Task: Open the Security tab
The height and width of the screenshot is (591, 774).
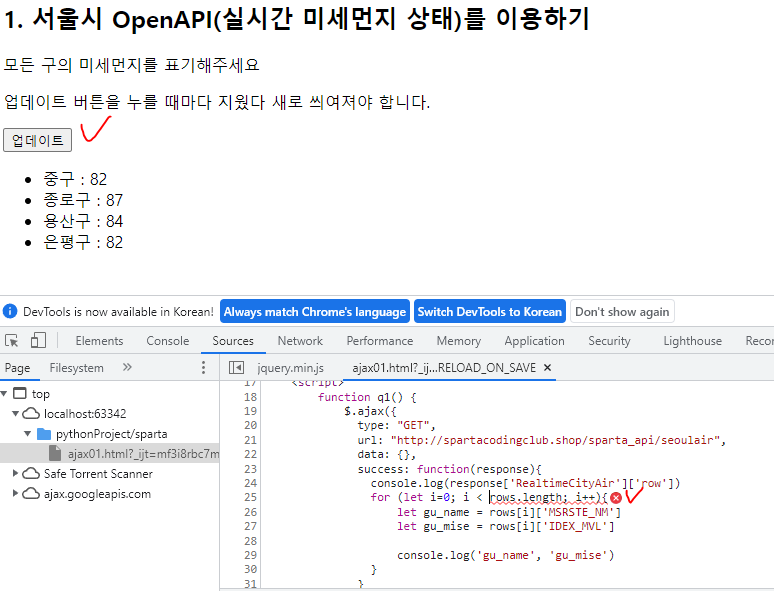Action: pos(609,341)
